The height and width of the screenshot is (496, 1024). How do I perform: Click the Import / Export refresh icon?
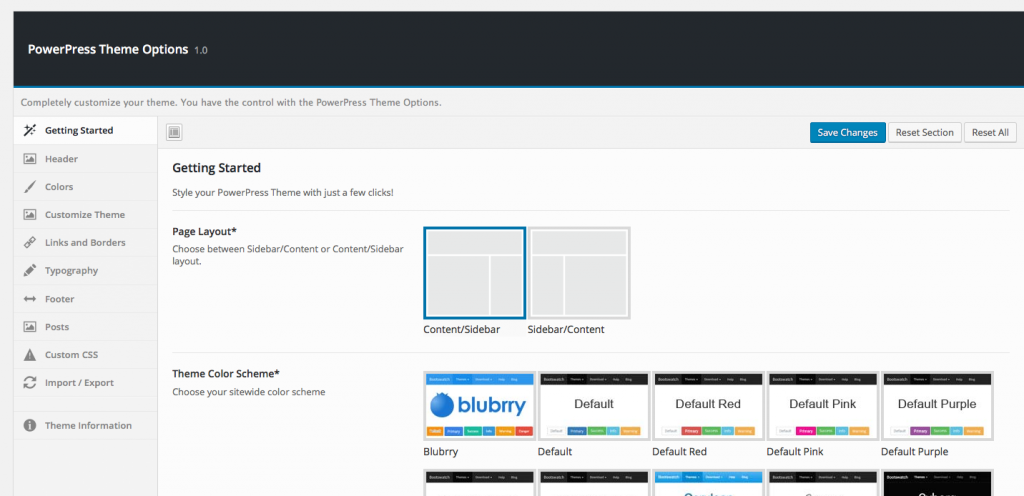pyautogui.click(x=29, y=382)
